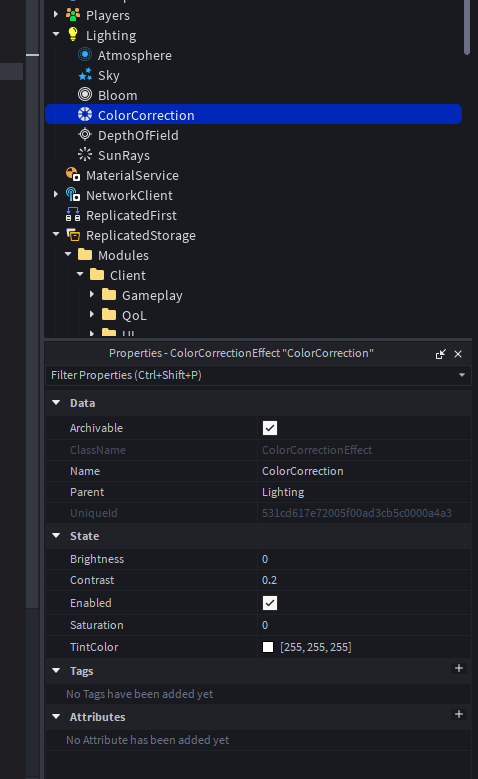478x779 pixels.
Task: Collapse the ReplicatedStorage node
Action: coord(56,234)
